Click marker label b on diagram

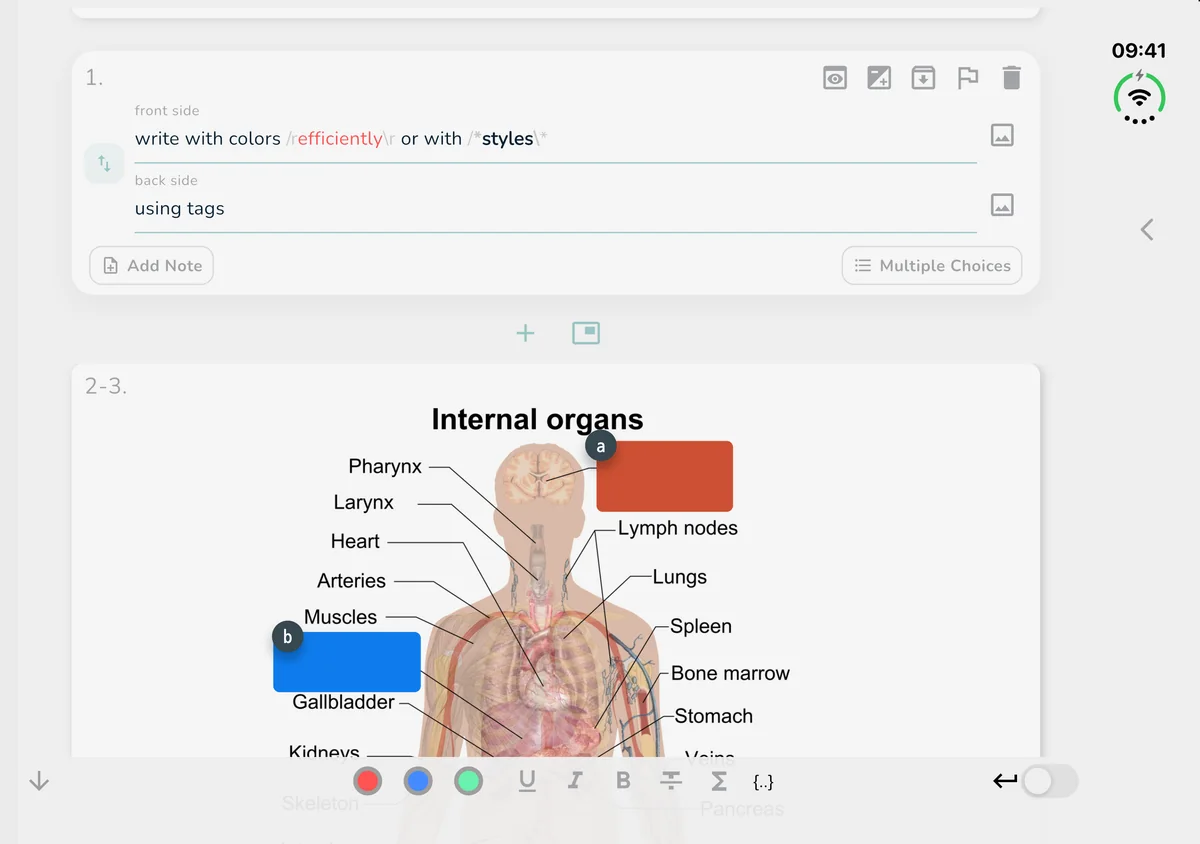pos(288,636)
